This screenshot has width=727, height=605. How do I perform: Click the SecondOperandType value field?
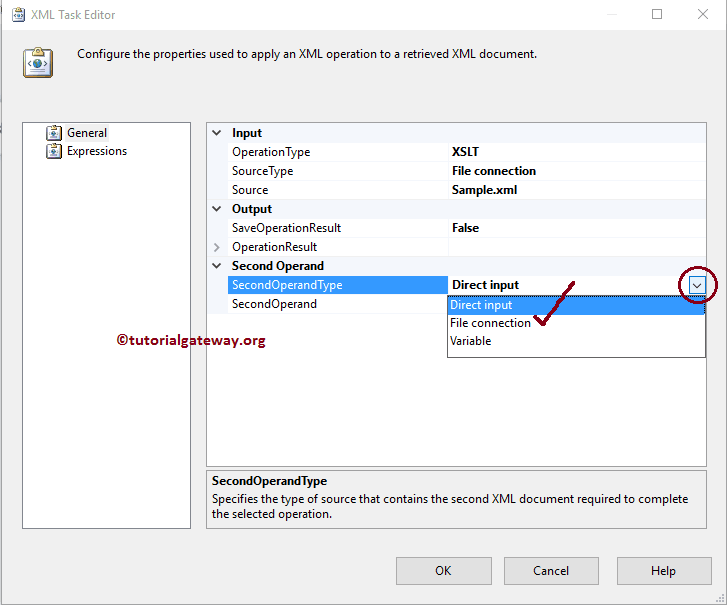tap(568, 285)
